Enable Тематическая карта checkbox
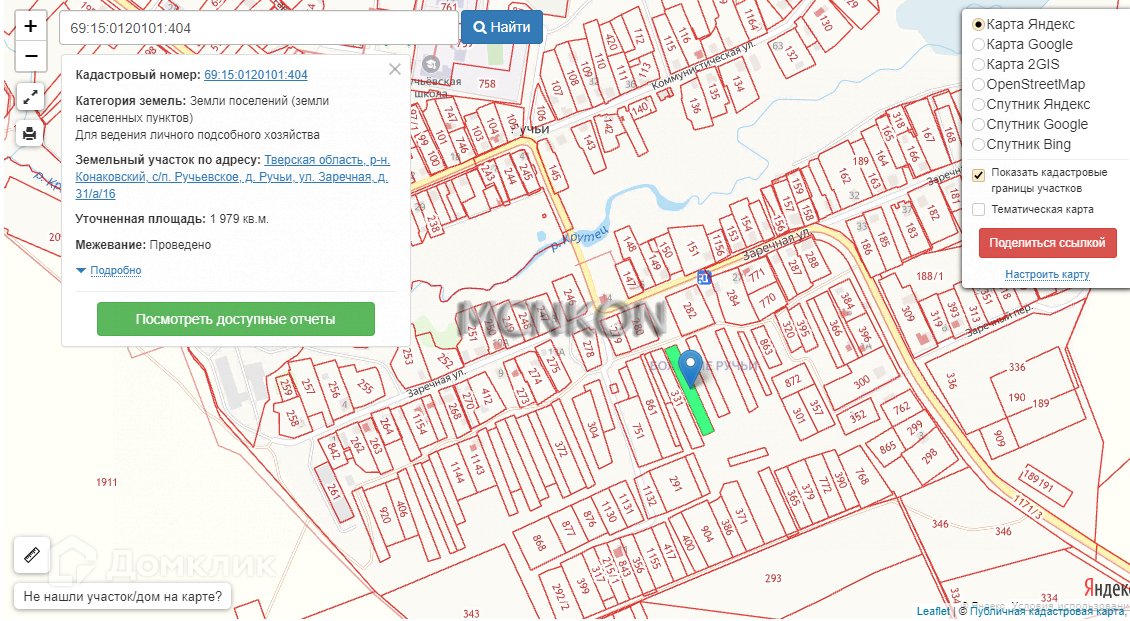The height and width of the screenshot is (621, 1130). [x=978, y=210]
